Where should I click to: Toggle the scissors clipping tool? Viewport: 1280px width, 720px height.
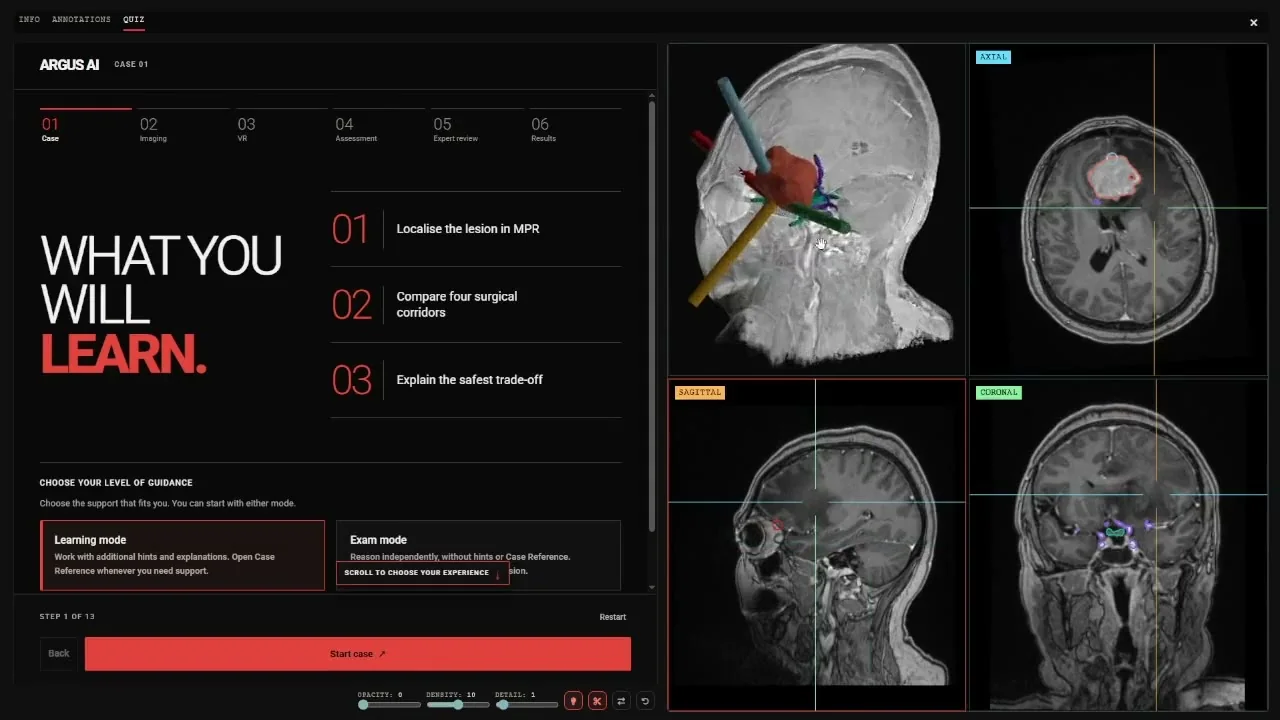point(597,701)
